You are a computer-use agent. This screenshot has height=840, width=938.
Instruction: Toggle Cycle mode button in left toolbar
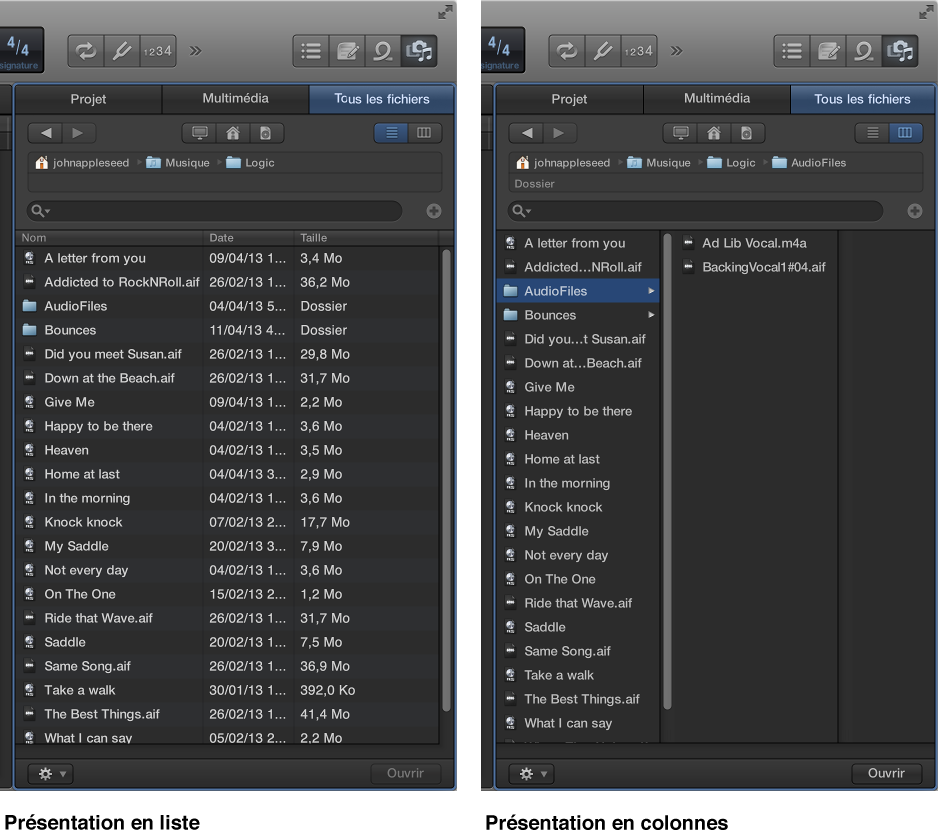click(87, 51)
